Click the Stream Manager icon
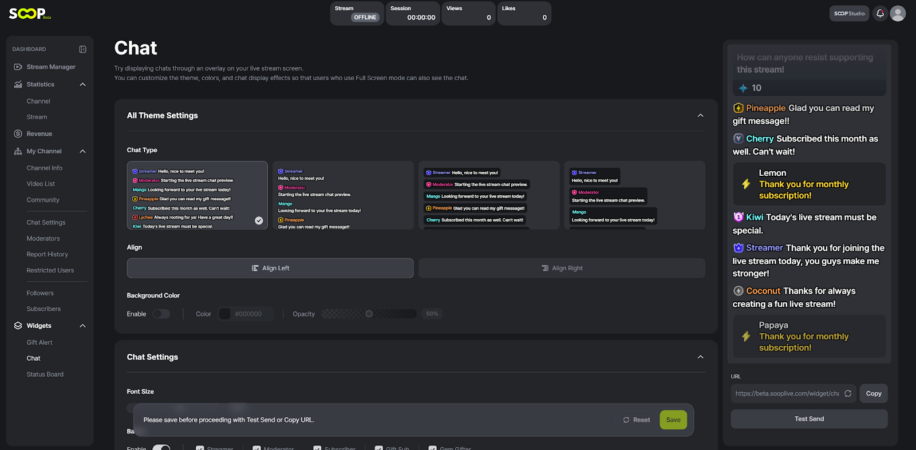The height and width of the screenshot is (450, 916). pos(18,67)
